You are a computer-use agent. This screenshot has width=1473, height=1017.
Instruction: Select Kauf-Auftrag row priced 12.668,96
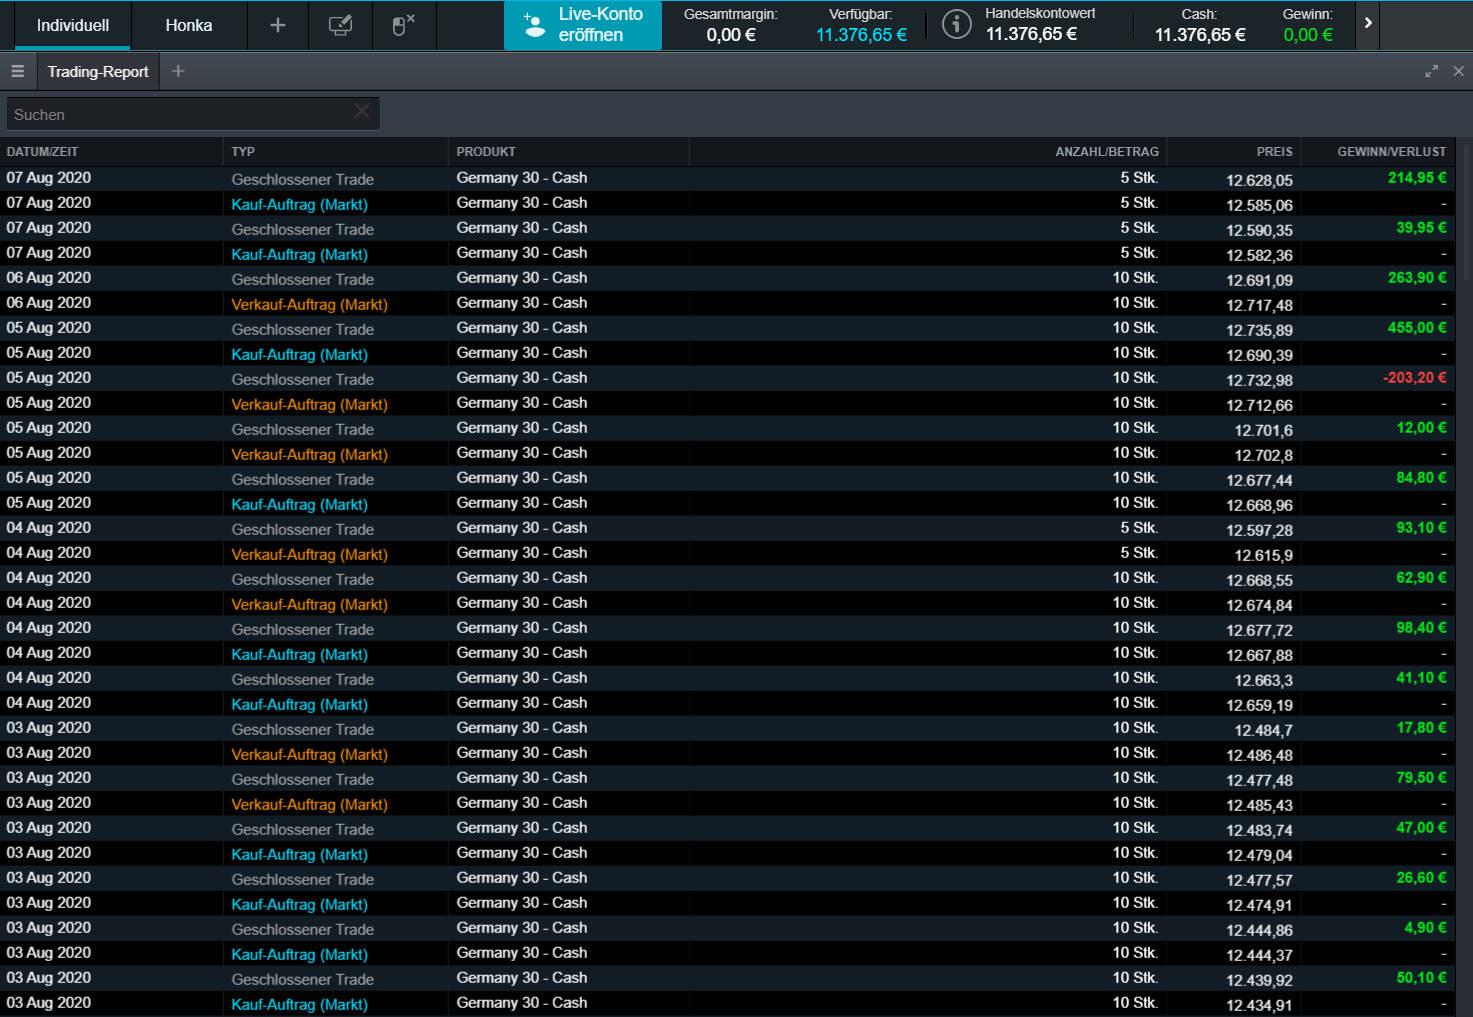[x=727, y=503]
